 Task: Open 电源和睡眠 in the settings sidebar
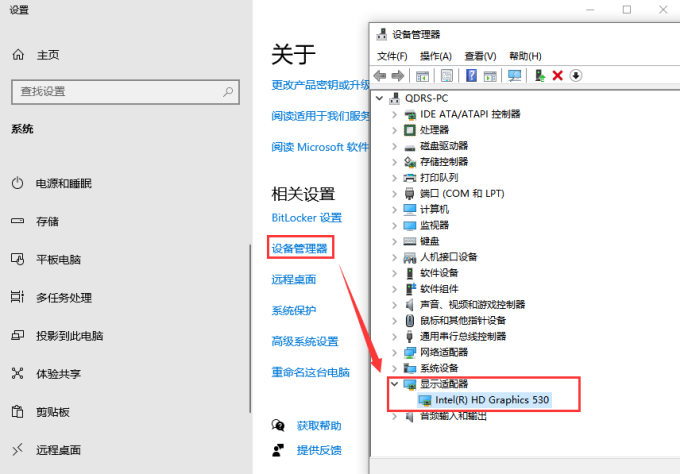pos(64,184)
